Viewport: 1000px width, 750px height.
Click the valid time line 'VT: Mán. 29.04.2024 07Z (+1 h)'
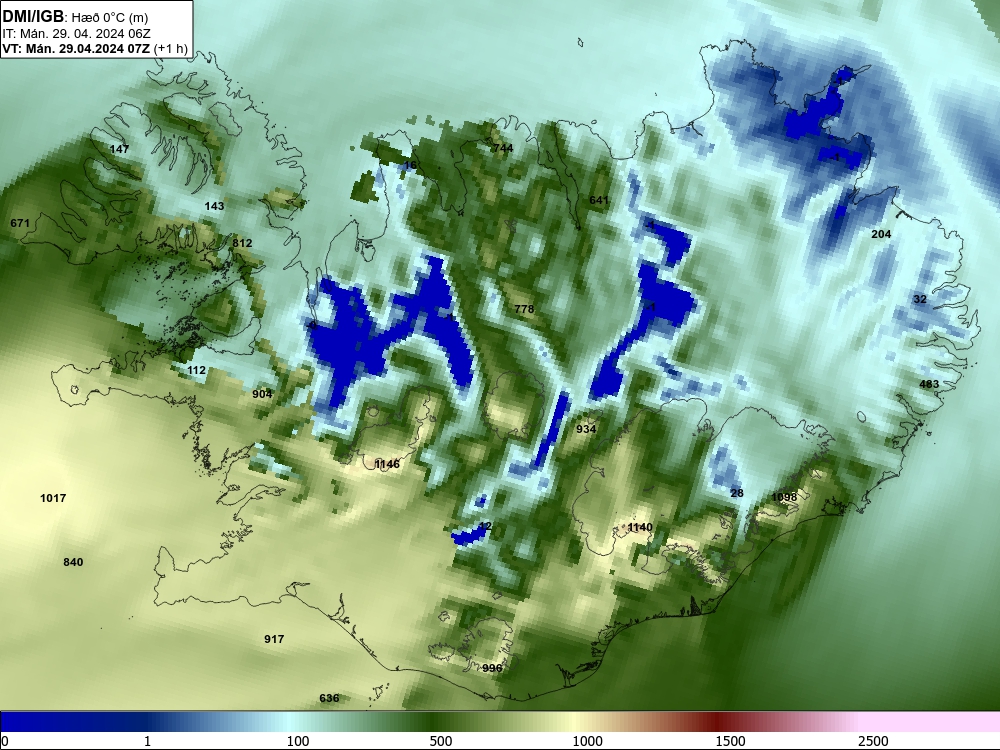pos(95,49)
